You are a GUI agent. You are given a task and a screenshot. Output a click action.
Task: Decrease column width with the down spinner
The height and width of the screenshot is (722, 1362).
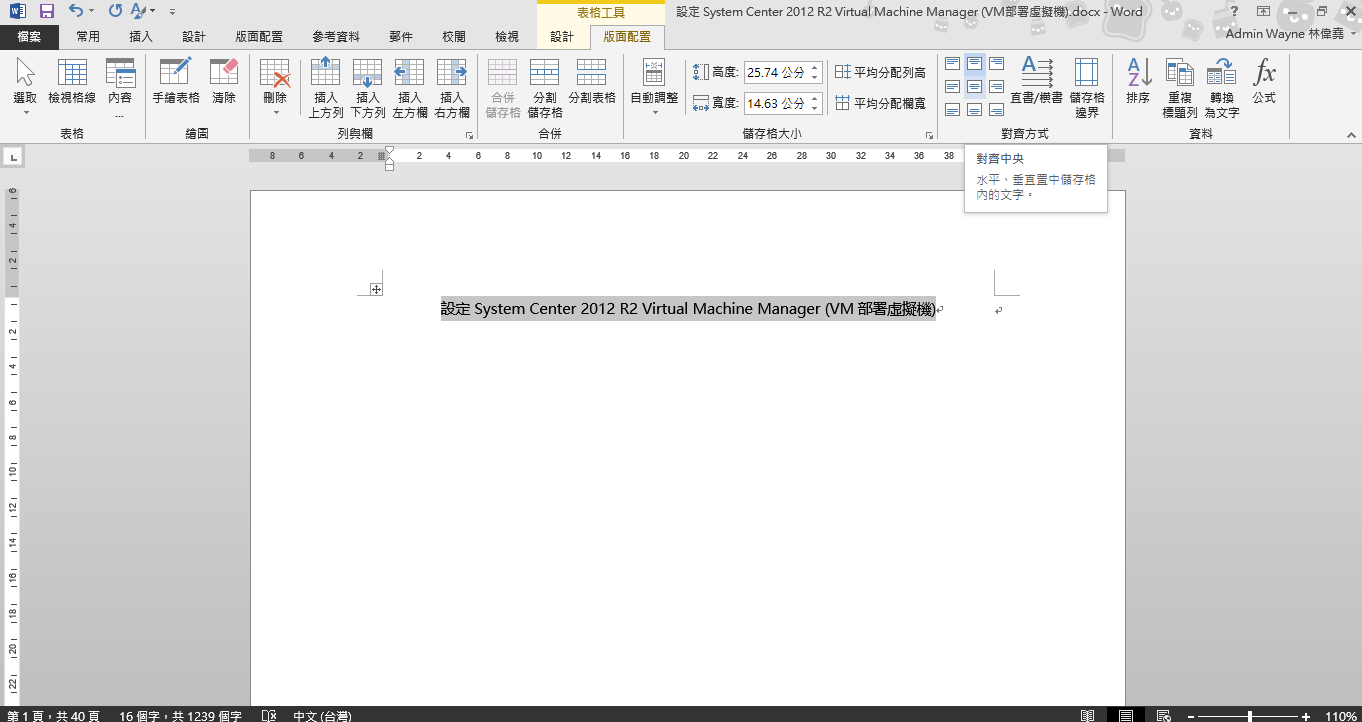[x=815, y=109]
